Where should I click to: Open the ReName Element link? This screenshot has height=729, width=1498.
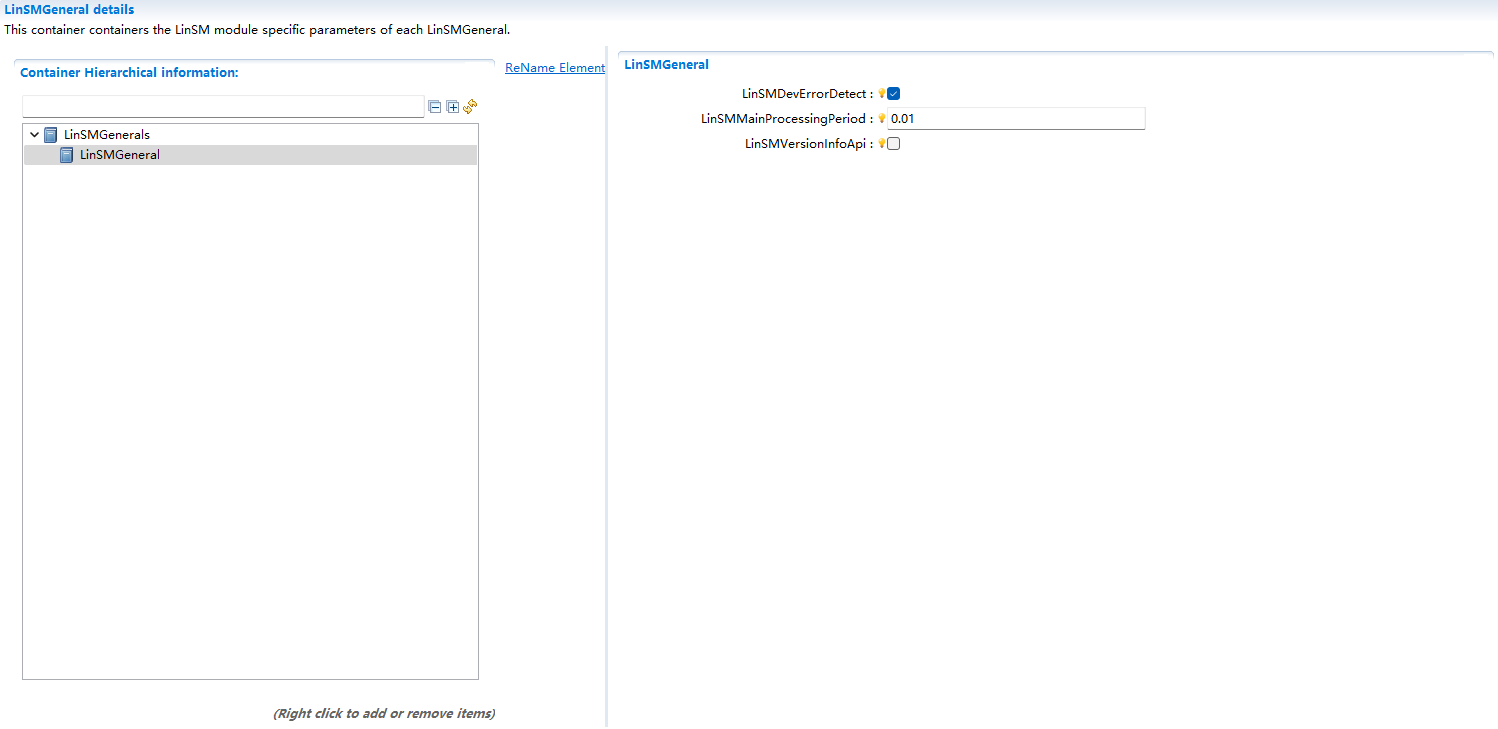pyautogui.click(x=555, y=68)
